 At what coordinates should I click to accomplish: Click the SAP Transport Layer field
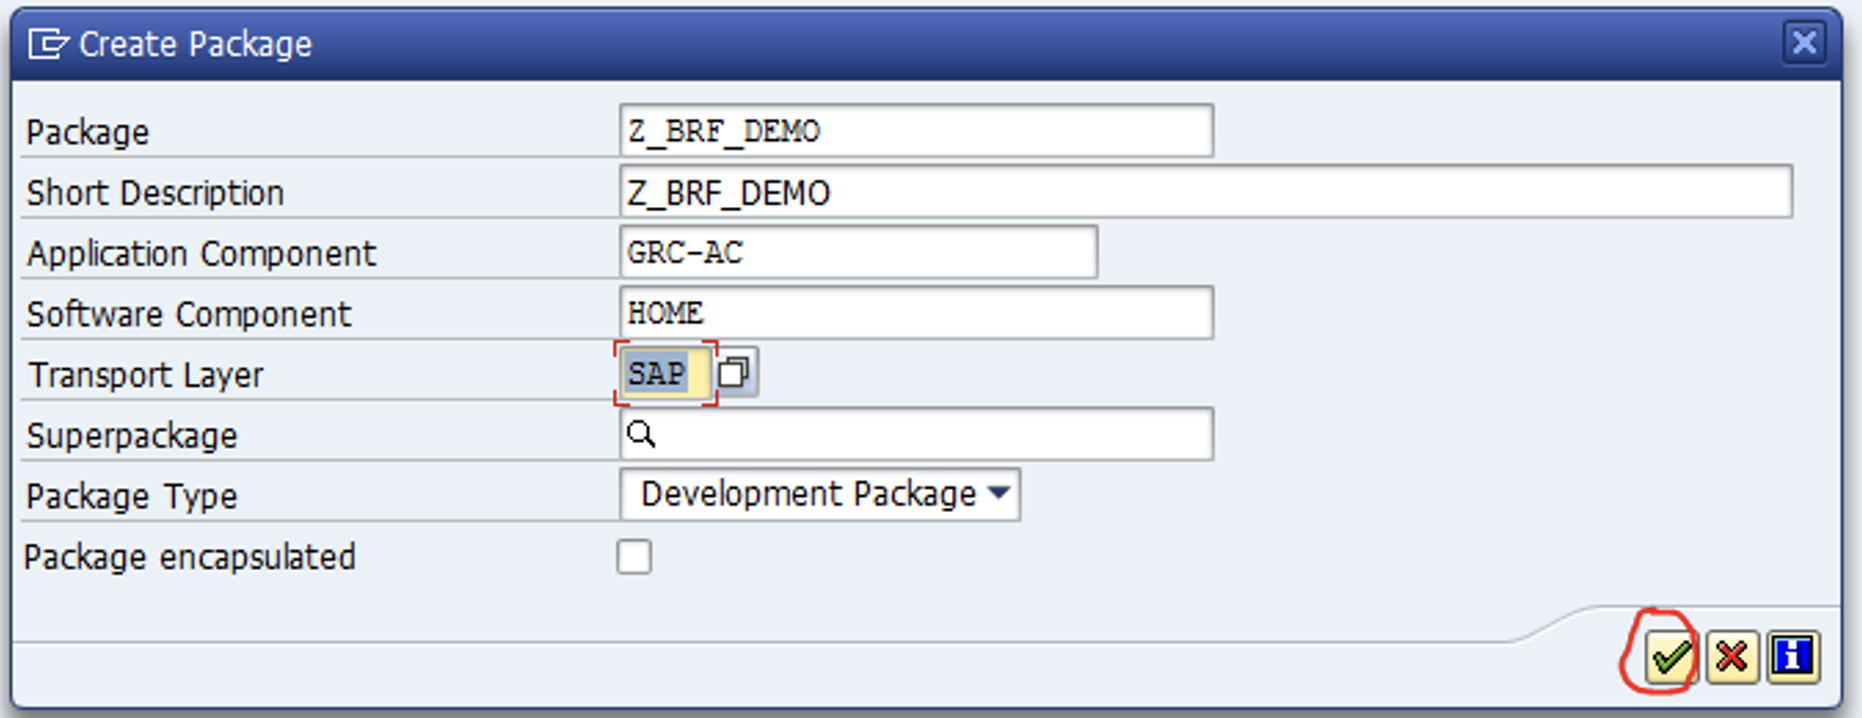(x=665, y=374)
